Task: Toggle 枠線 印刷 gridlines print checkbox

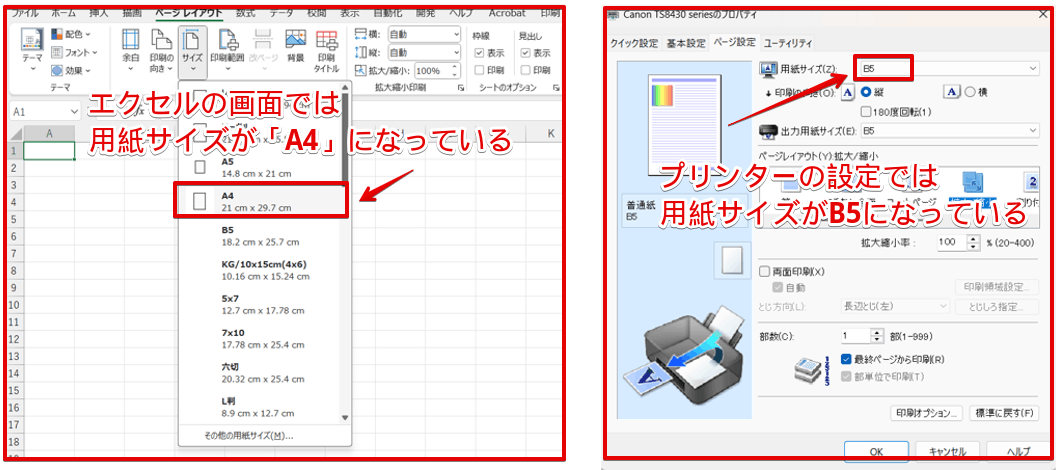Action: 480,70
